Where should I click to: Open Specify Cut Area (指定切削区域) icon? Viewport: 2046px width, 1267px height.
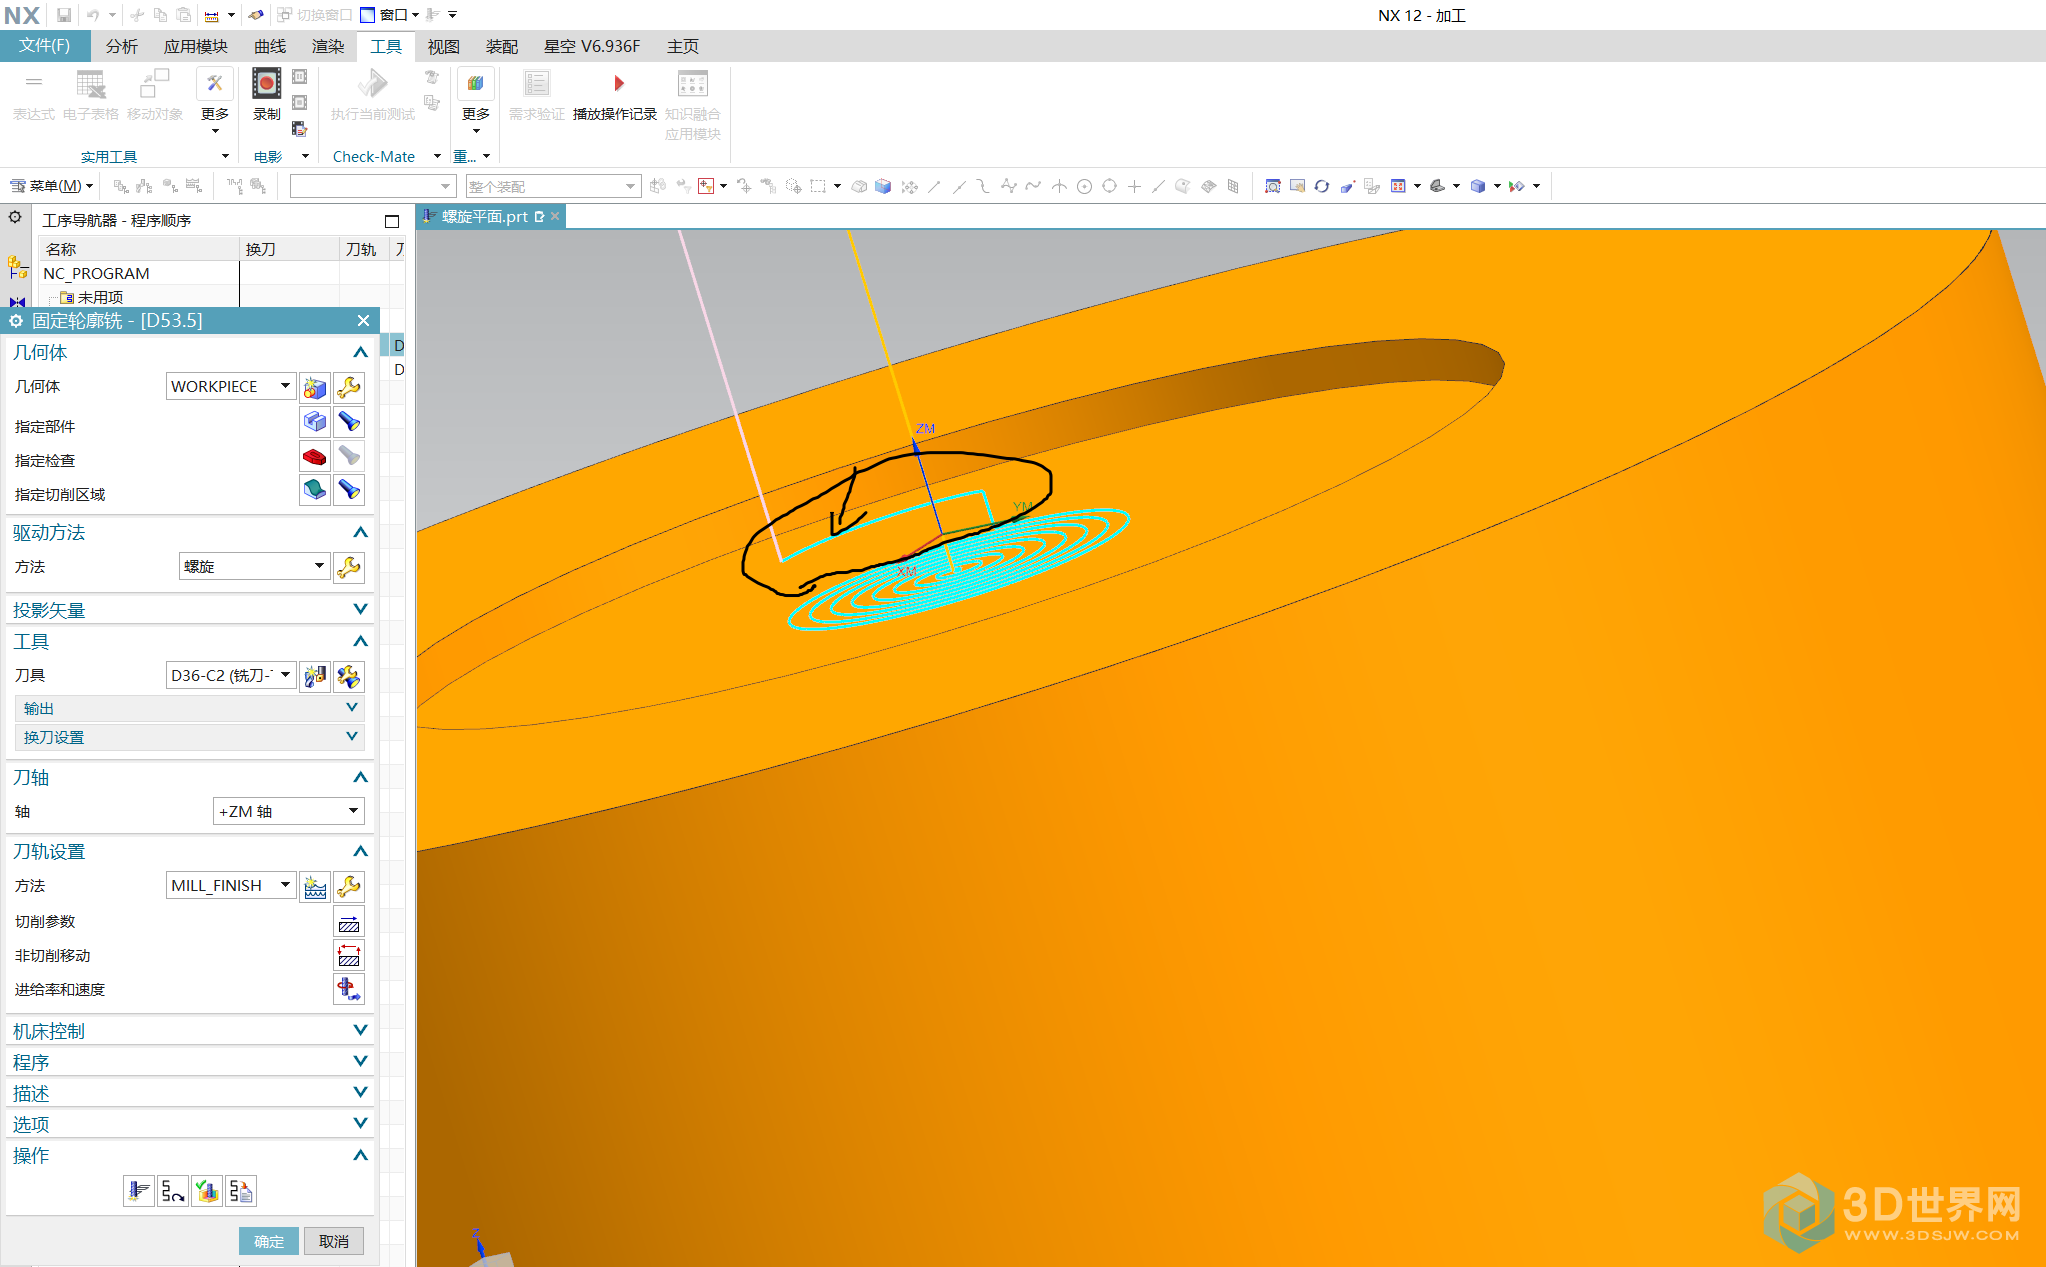click(x=315, y=490)
